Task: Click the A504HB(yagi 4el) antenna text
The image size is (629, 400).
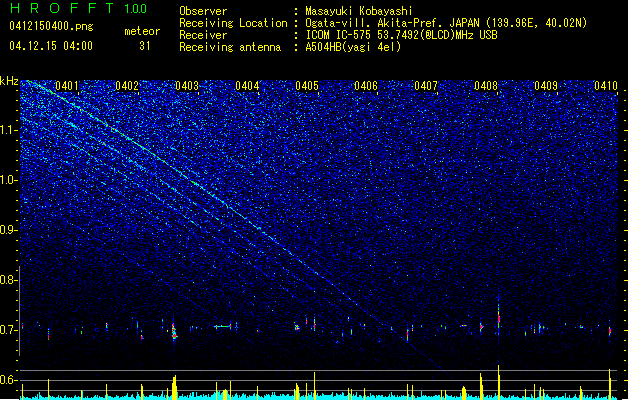Action: click(x=353, y=47)
